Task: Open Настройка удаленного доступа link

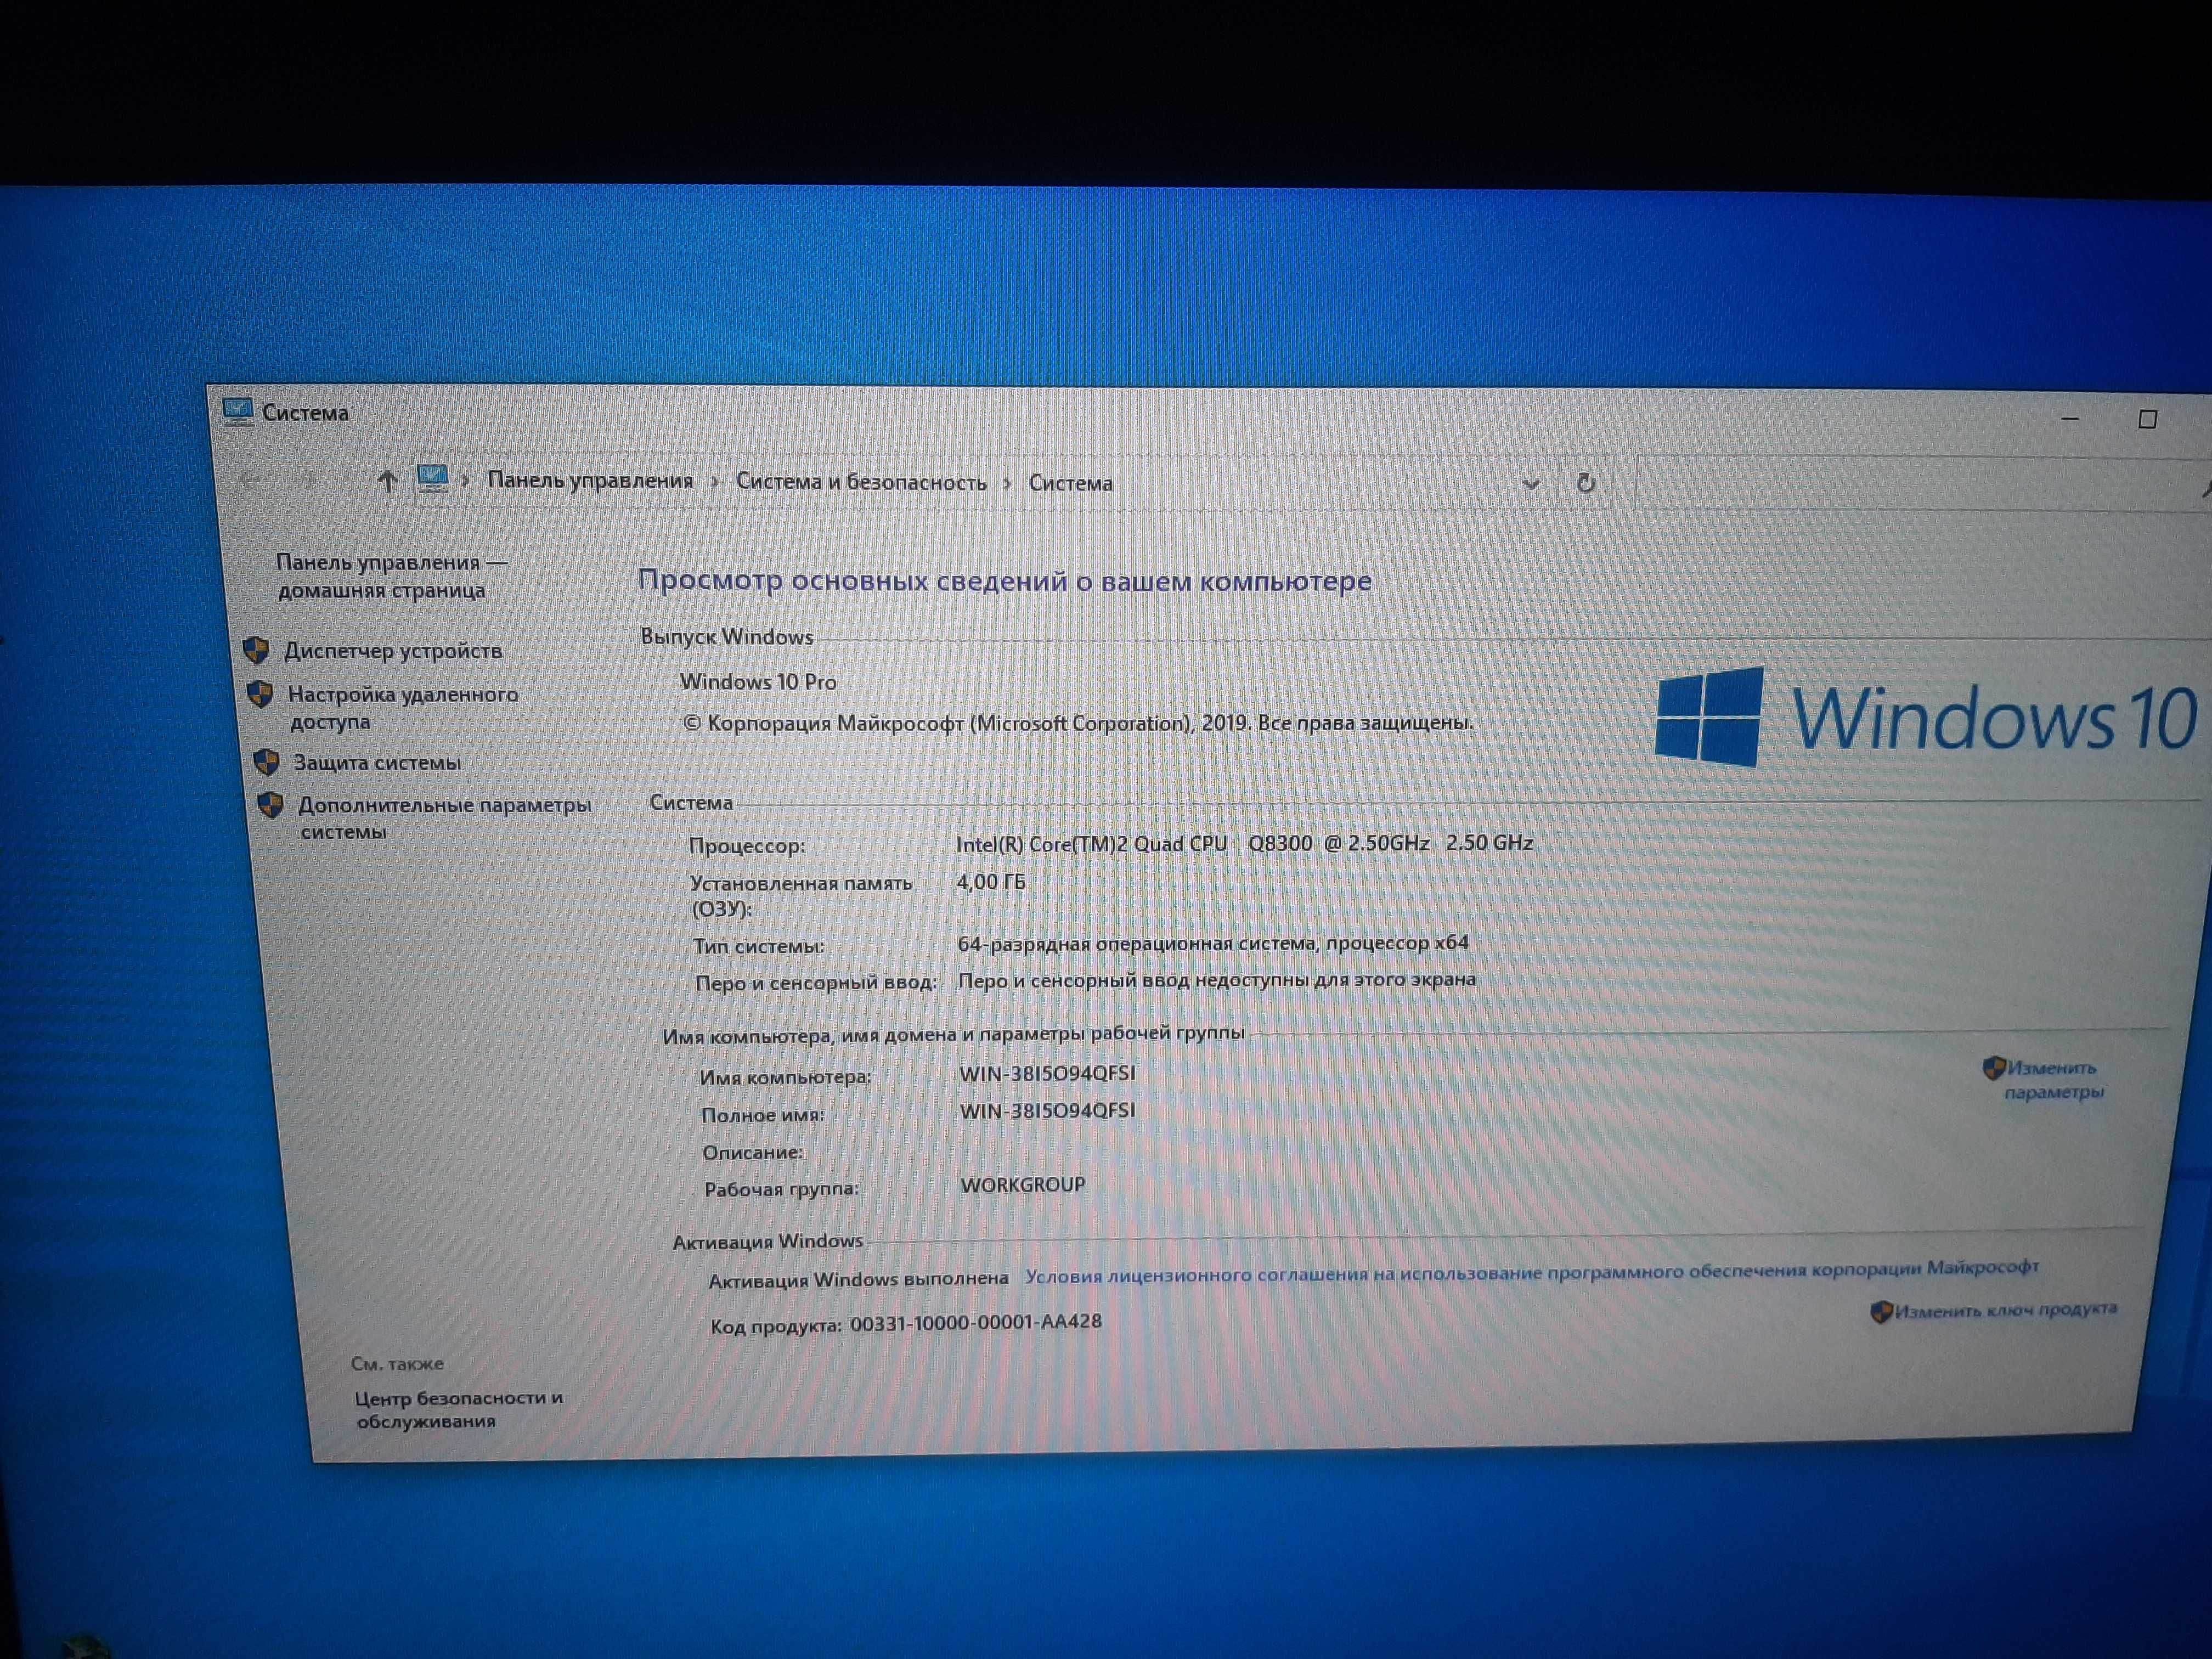Action: click(x=402, y=707)
